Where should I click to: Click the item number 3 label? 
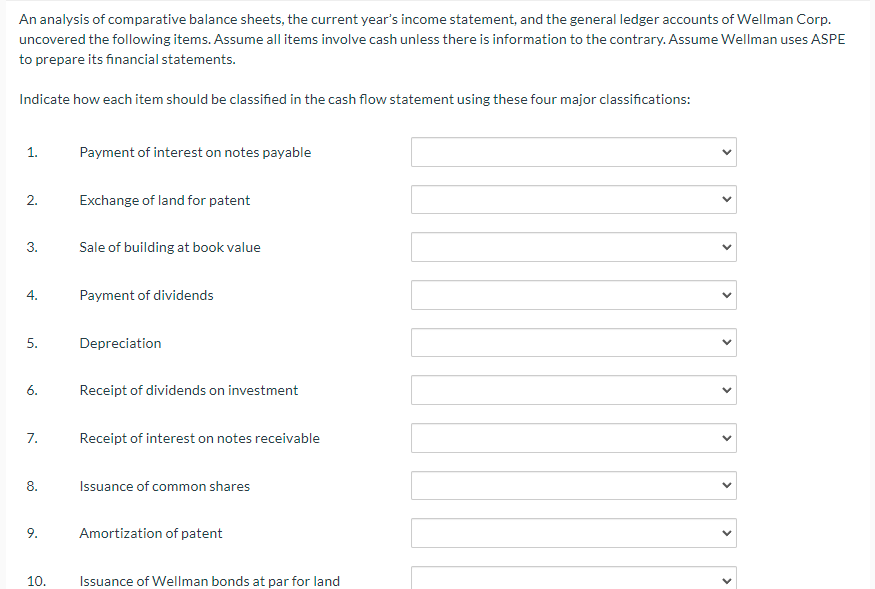(32, 247)
